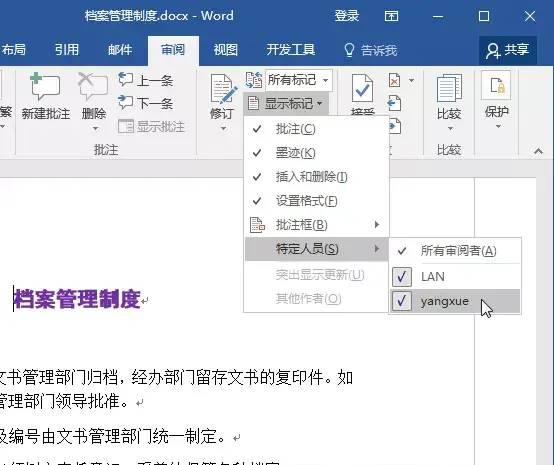This screenshot has height=465, width=554.
Task: Uncheck reviewer yangxue checkbox
Action: click(x=402, y=301)
